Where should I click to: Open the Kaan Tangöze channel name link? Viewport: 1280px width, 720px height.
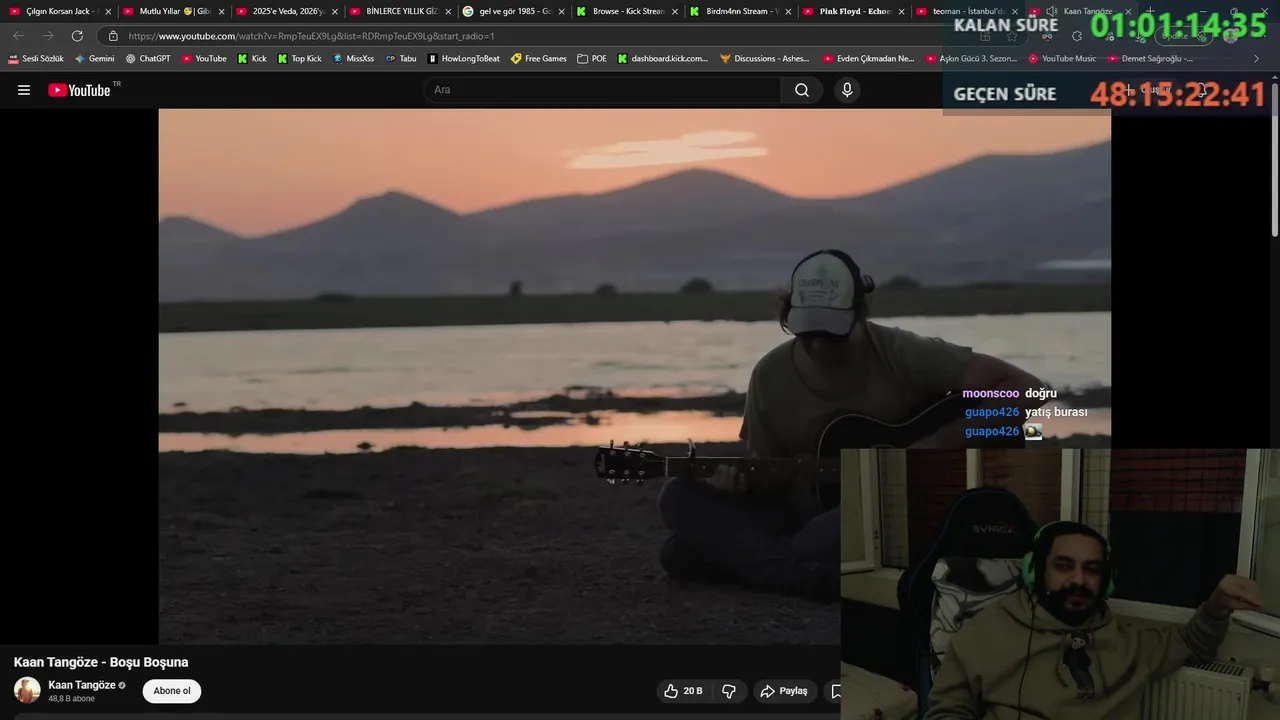click(82, 685)
